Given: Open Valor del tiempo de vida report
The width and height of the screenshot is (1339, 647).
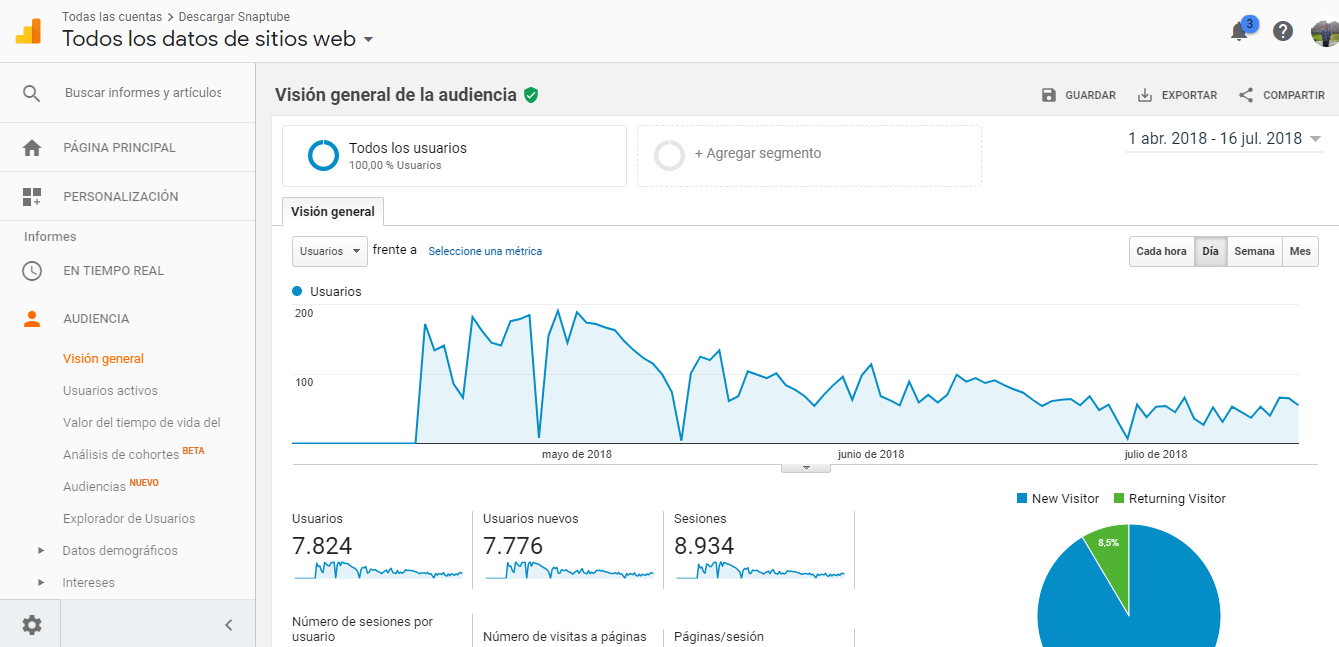Looking at the screenshot, I should (x=141, y=423).
